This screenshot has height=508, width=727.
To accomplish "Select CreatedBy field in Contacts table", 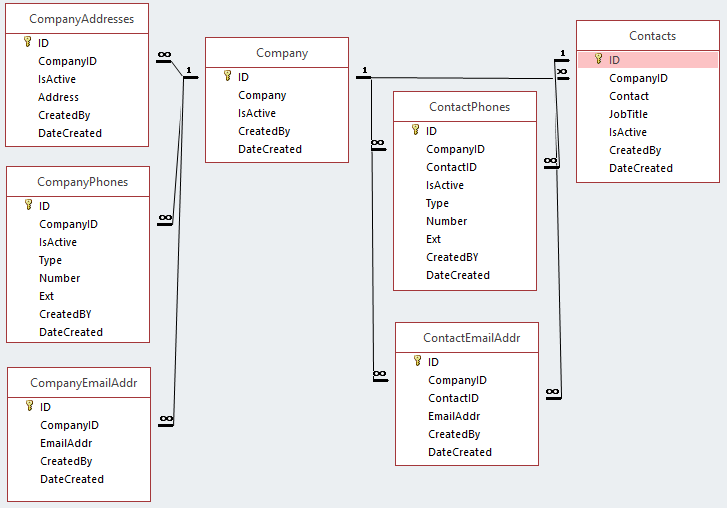I will pos(635,151).
